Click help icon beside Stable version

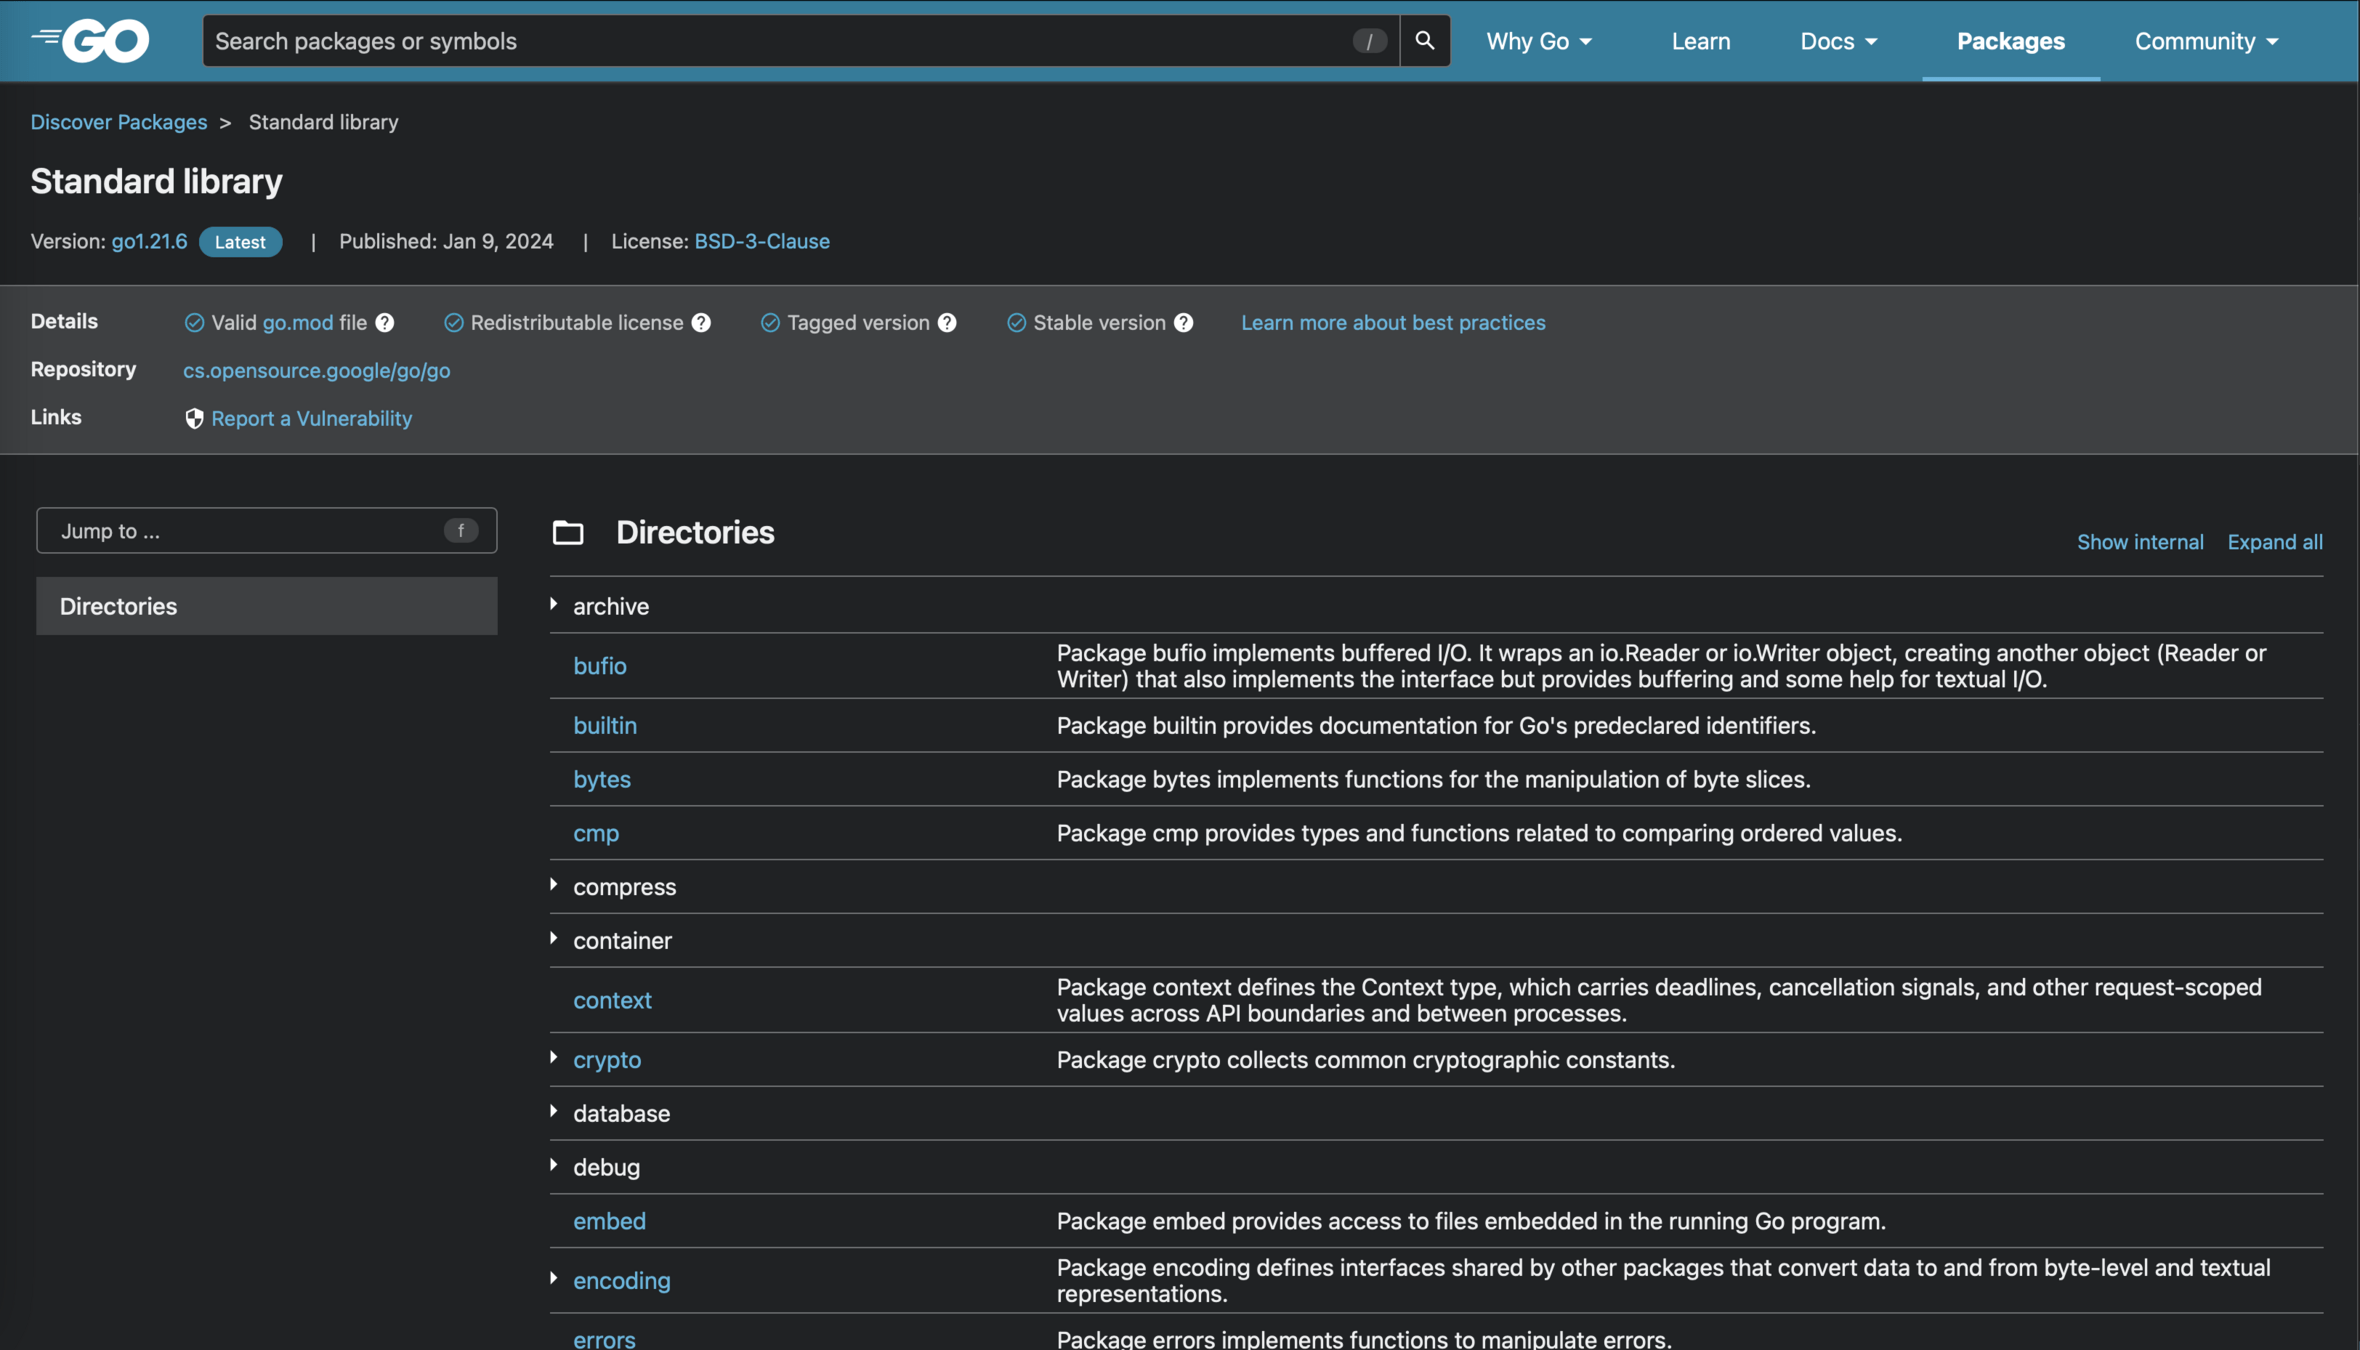click(x=1183, y=323)
